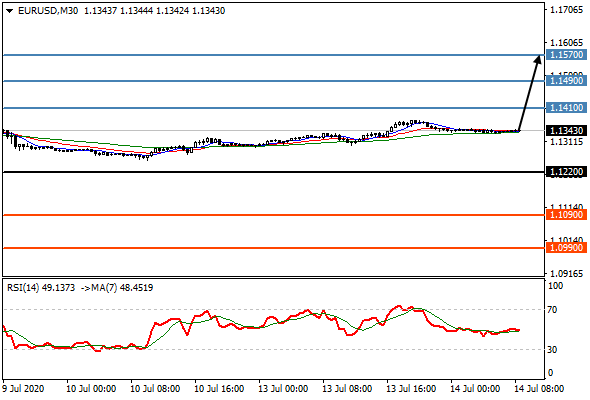Select the black 1.12200 level price label
Screen dimensions: 590x400
[x=566, y=172]
